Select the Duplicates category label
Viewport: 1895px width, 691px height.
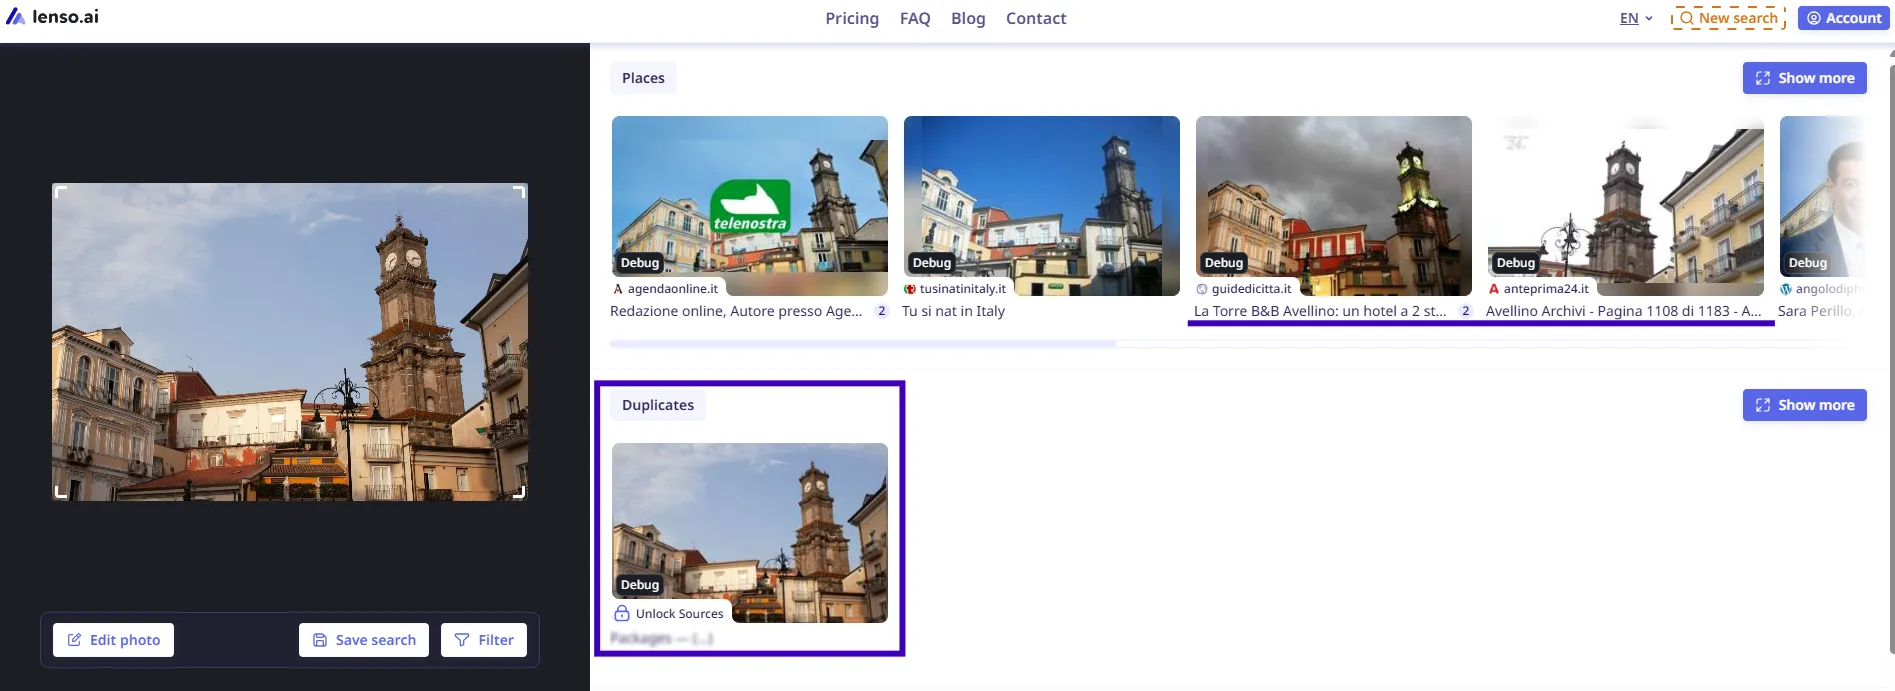pyautogui.click(x=658, y=405)
